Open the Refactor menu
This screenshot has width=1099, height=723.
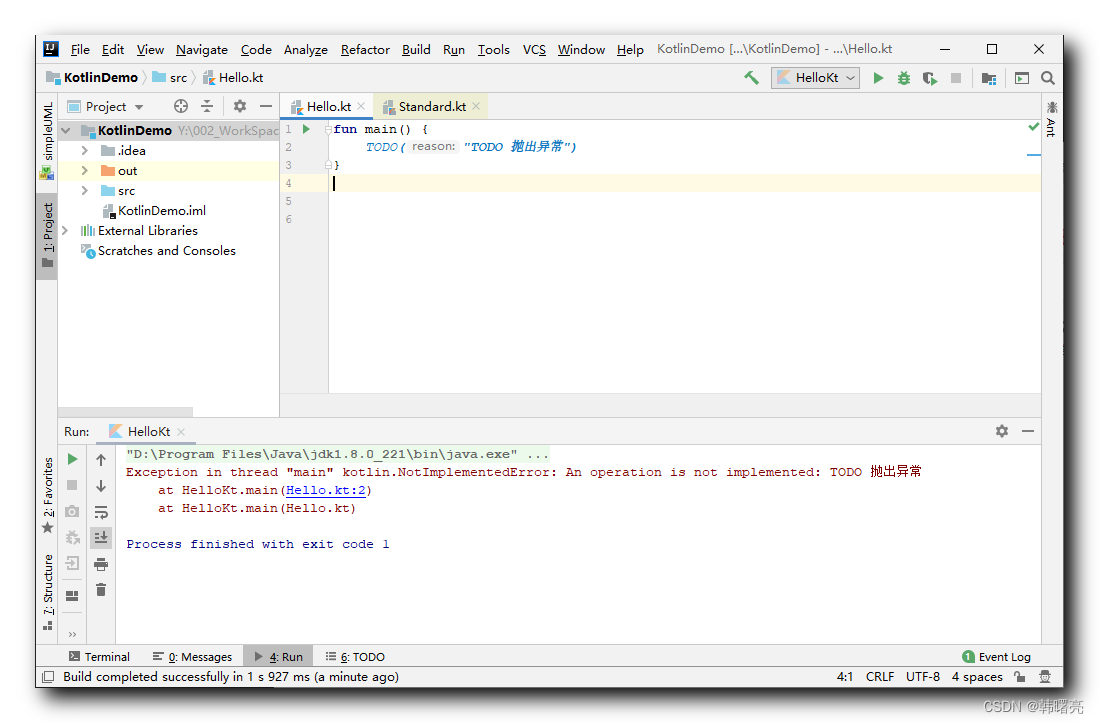pos(365,49)
